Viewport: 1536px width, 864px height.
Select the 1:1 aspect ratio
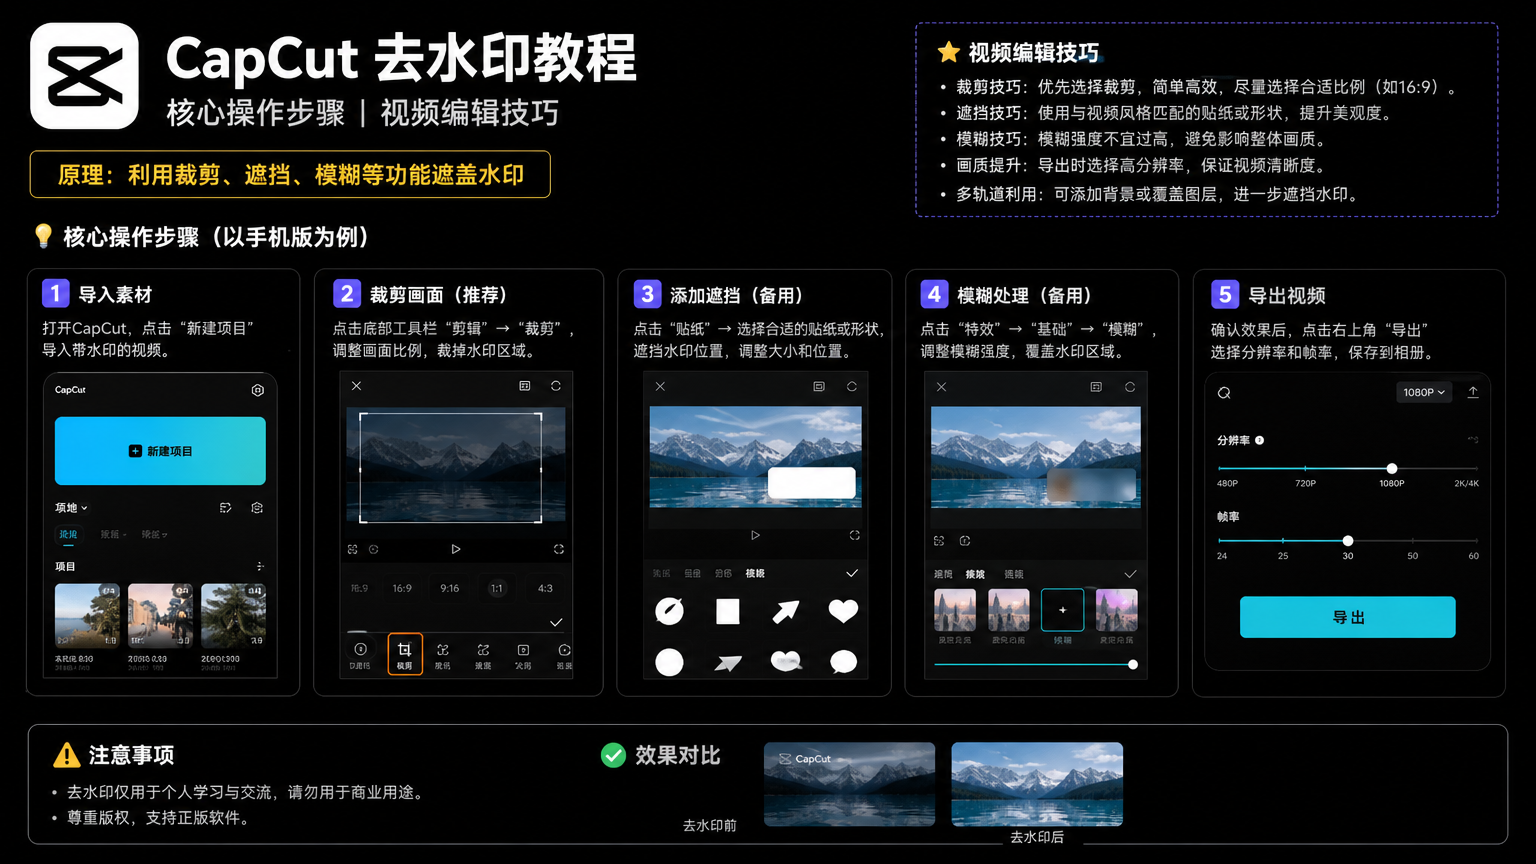tap(497, 588)
